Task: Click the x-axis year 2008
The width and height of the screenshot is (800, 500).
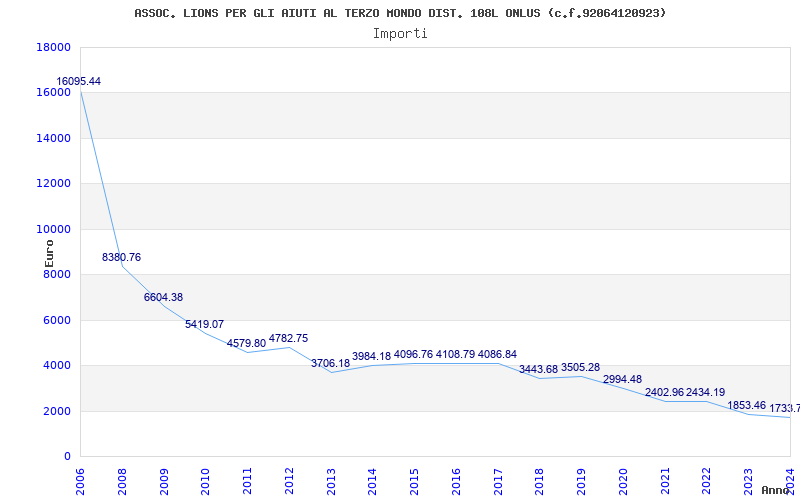Action: click(x=122, y=481)
